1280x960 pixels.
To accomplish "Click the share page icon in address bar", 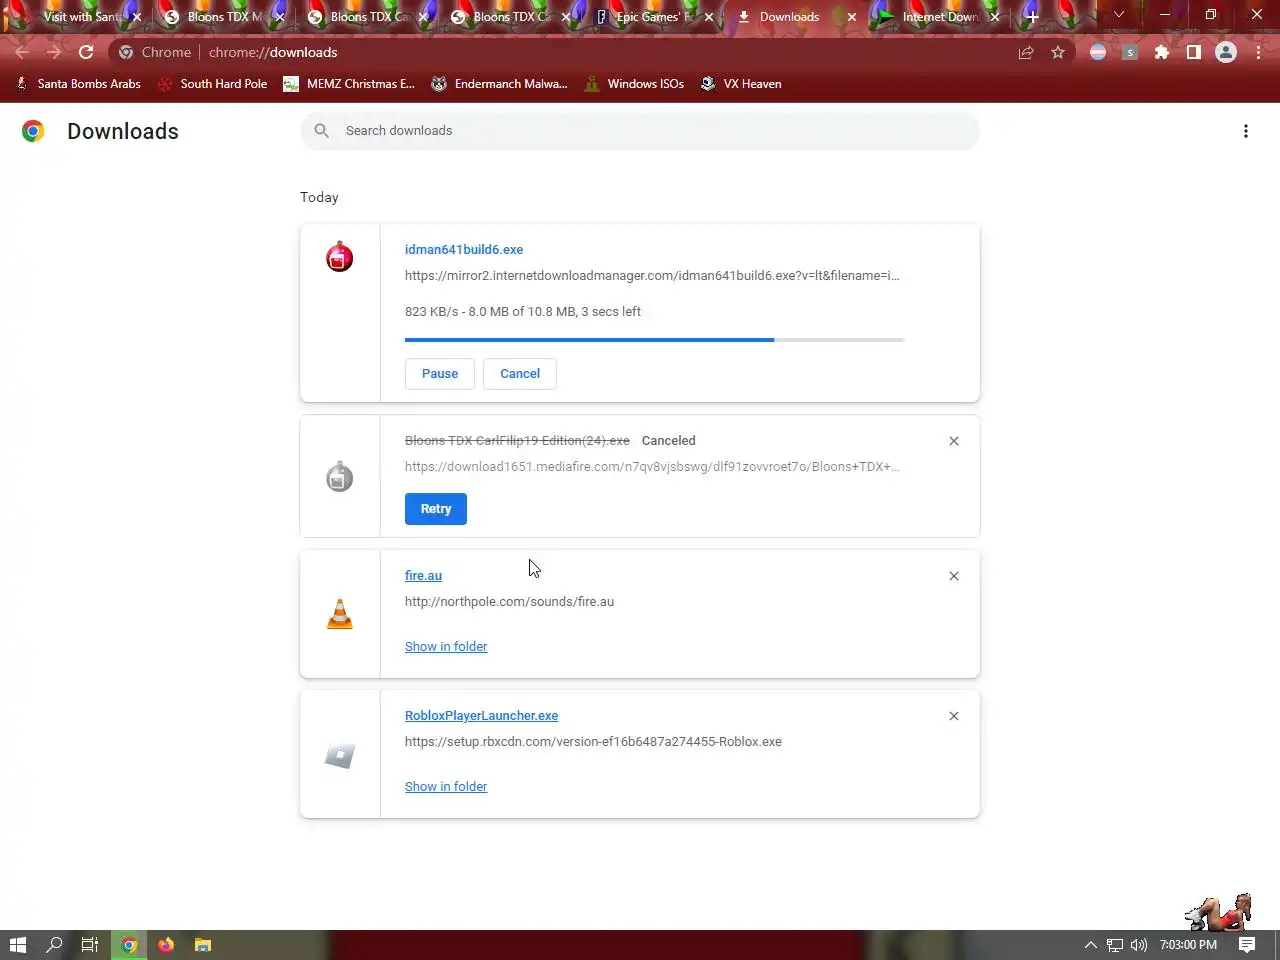I will click(1026, 52).
